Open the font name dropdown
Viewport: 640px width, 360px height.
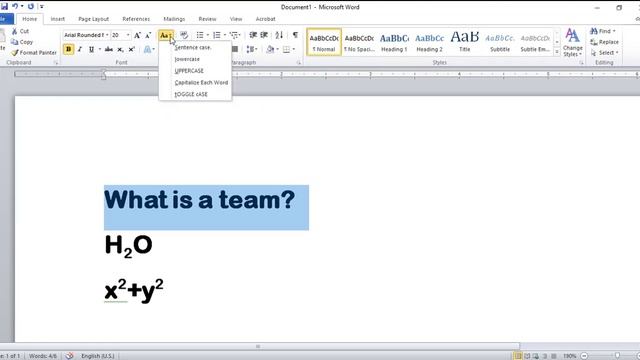[x=107, y=35]
